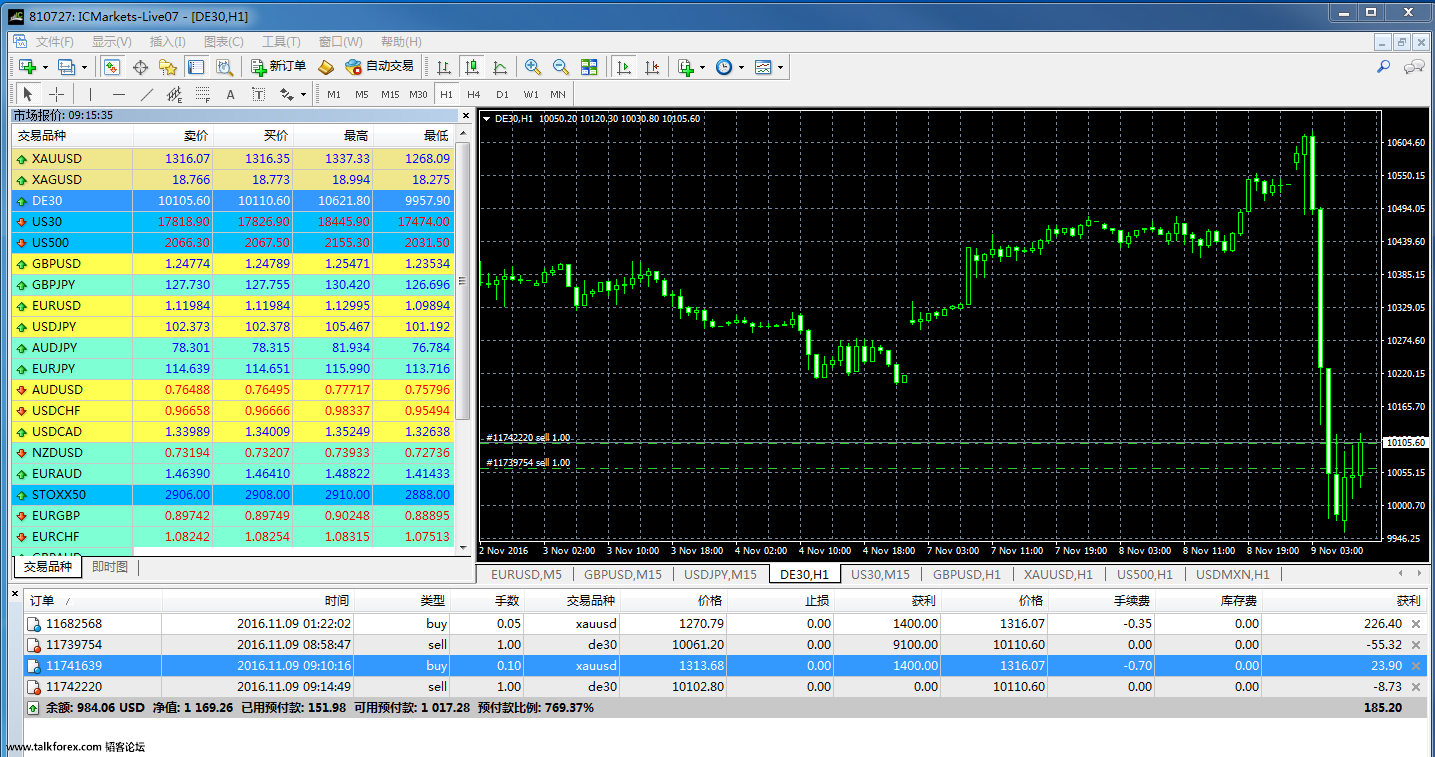The image size is (1435, 757).
Task: Select order 11739754 row in terminal
Action: pos(725,645)
